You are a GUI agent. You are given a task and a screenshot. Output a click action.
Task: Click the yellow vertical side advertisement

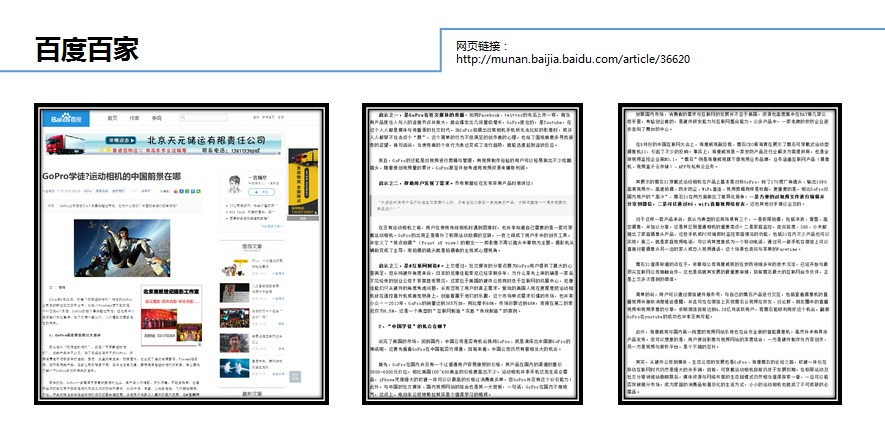pos(303,183)
